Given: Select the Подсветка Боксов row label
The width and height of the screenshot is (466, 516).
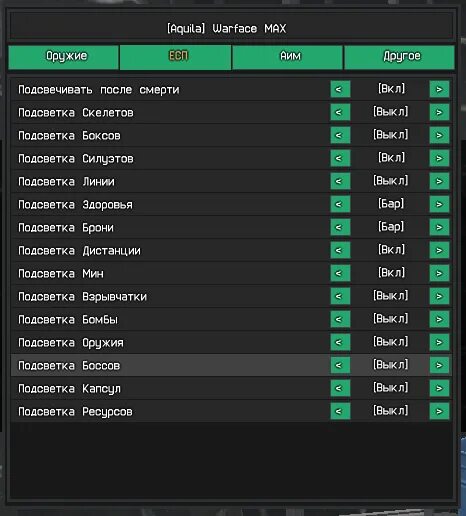Looking at the screenshot, I should click(69, 136).
